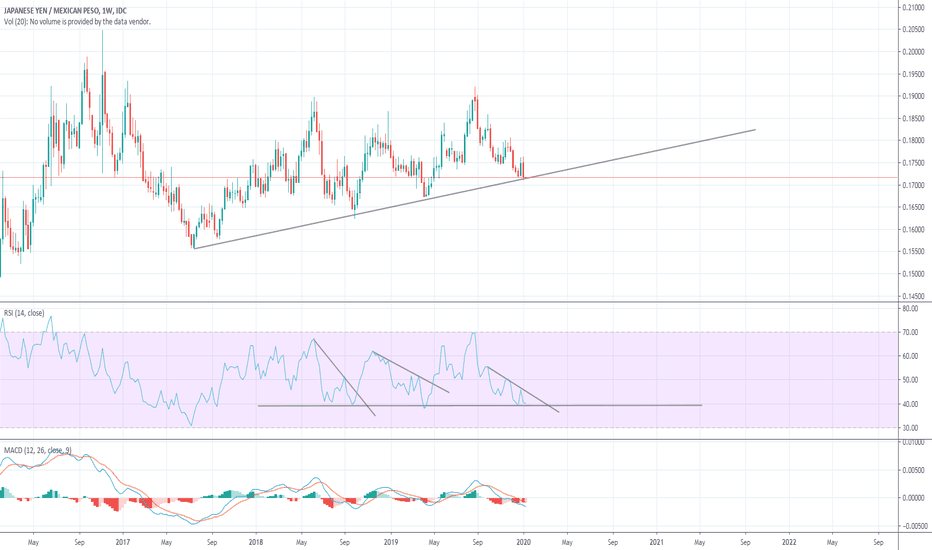This screenshot has height=550, width=932.
Task: Click the 2022 label on the time axis
Action: [788, 543]
